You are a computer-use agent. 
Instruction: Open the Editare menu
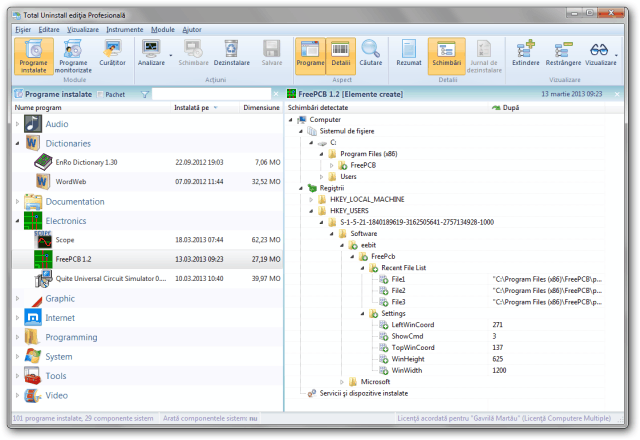(x=49, y=29)
